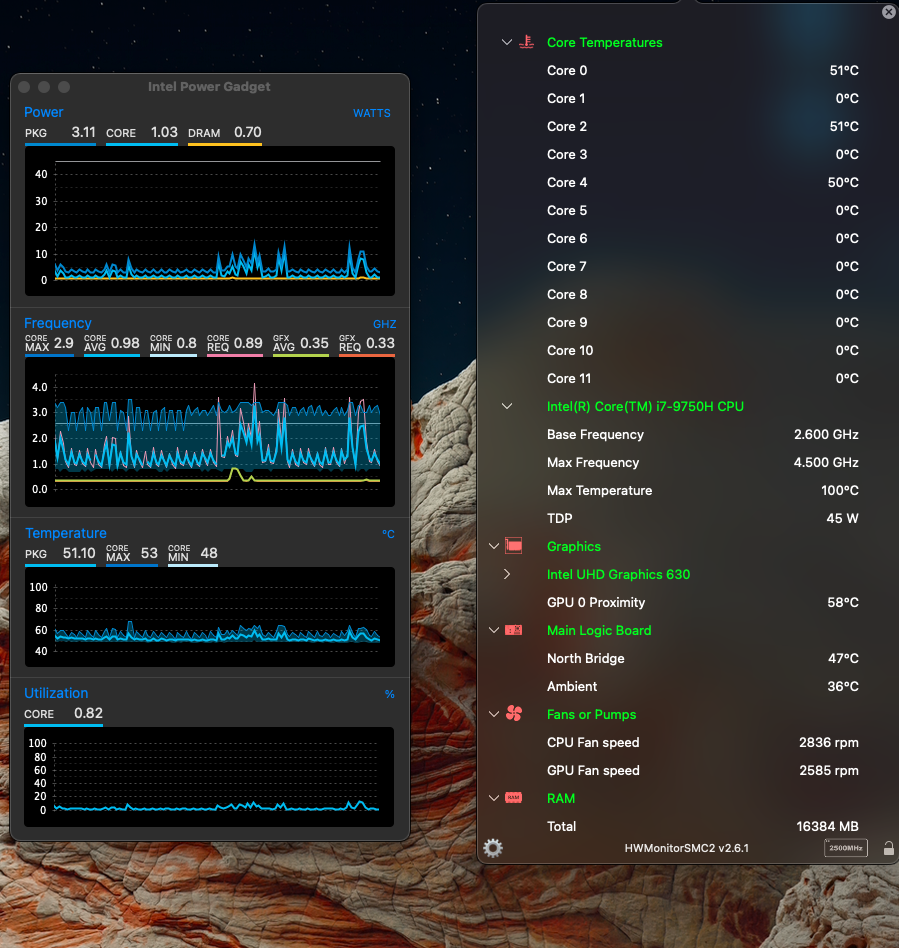Click the PKG temperature value 51.10
Screen dimensions: 899x948
pyautogui.click(x=79, y=553)
